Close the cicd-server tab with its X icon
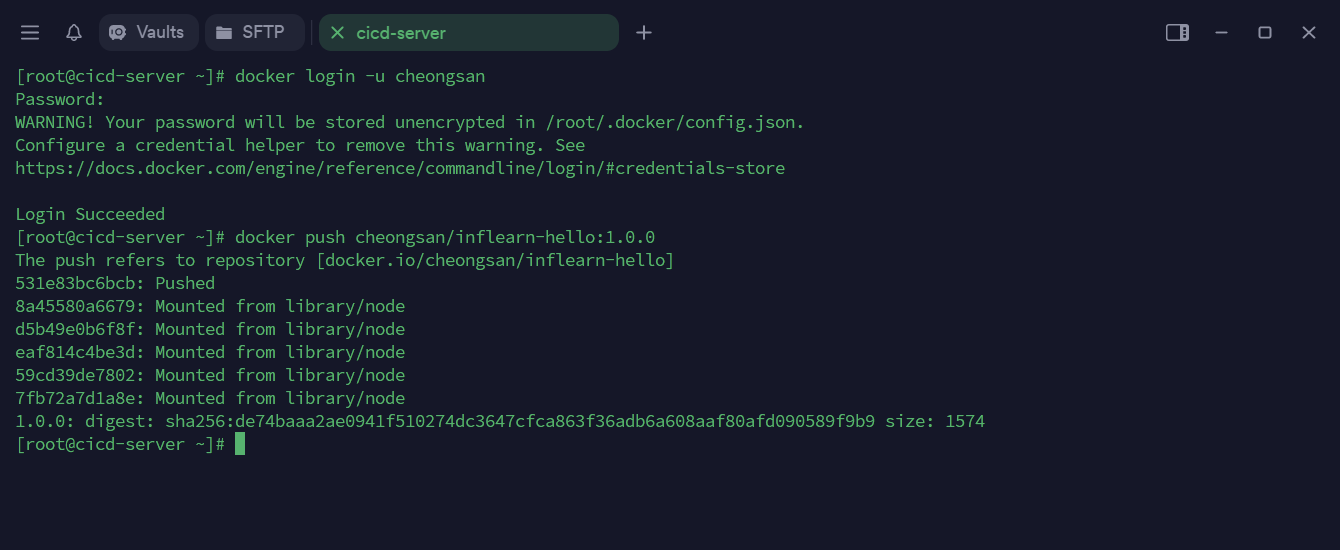 [x=337, y=33]
